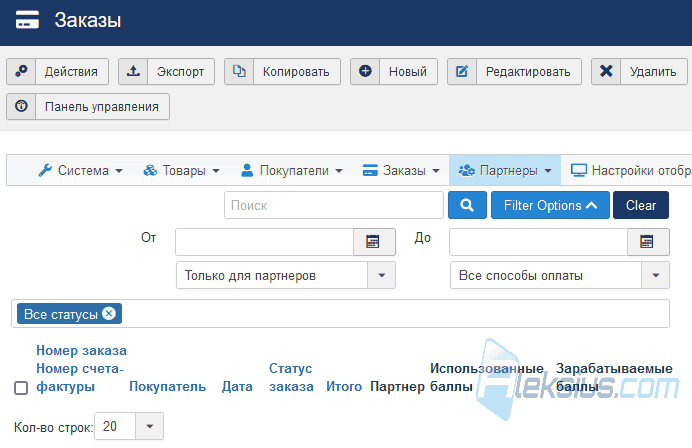
Task: Click the Экспорт upload icon
Action: coord(133,71)
